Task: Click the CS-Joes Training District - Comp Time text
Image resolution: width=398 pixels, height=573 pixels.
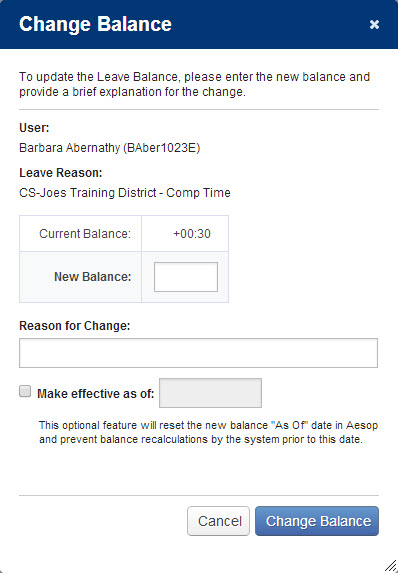Action: click(125, 193)
